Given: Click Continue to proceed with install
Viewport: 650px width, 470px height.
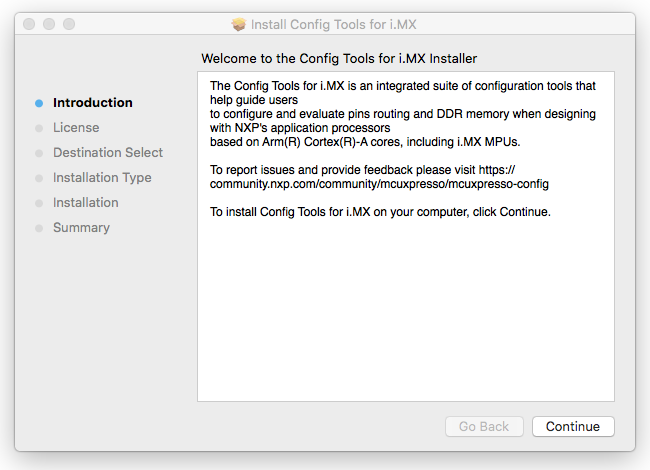Looking at the screenshot, I should (x=573, y=426).
